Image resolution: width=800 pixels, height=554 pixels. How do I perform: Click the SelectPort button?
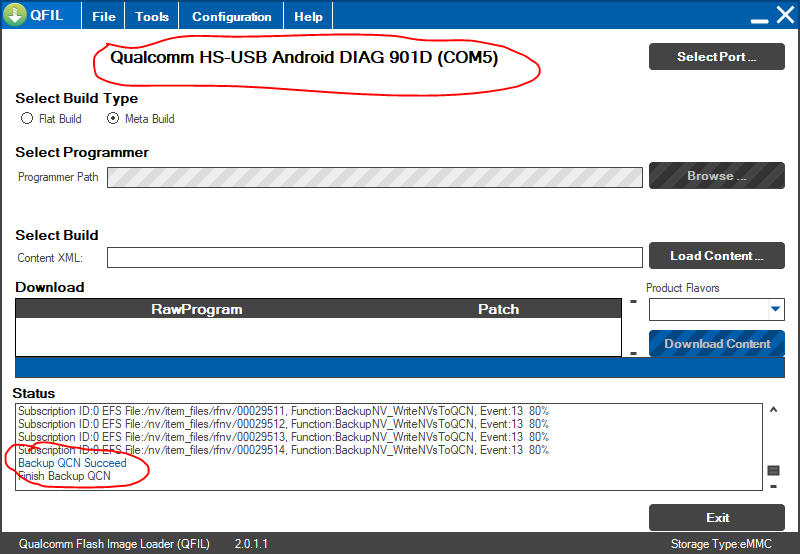716,57
